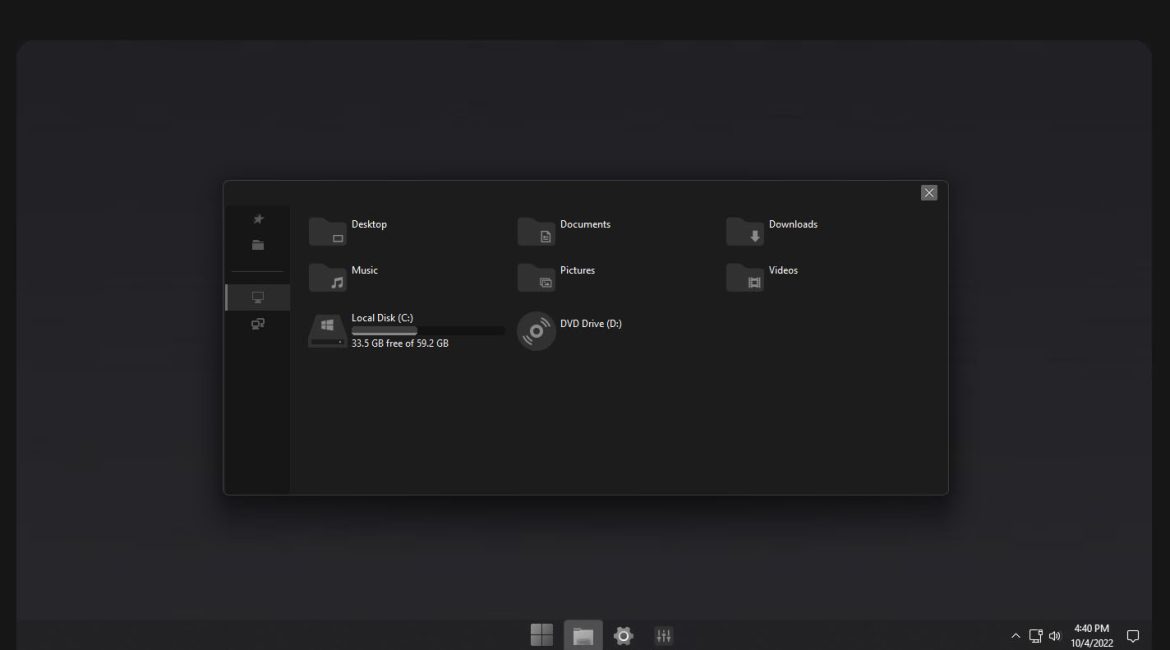Select This PC monitor icon in sidebar

(x=258, y=297)
